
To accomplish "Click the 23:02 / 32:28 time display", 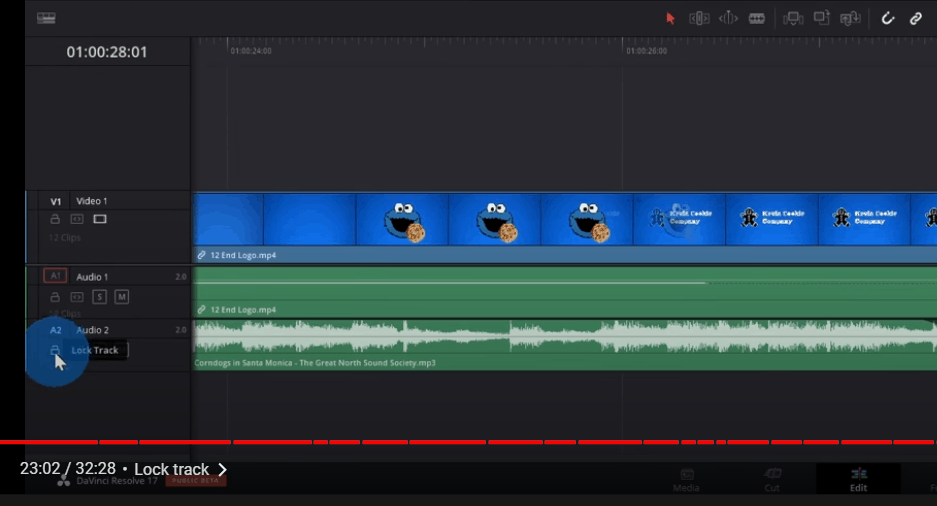I will (68, 469).
